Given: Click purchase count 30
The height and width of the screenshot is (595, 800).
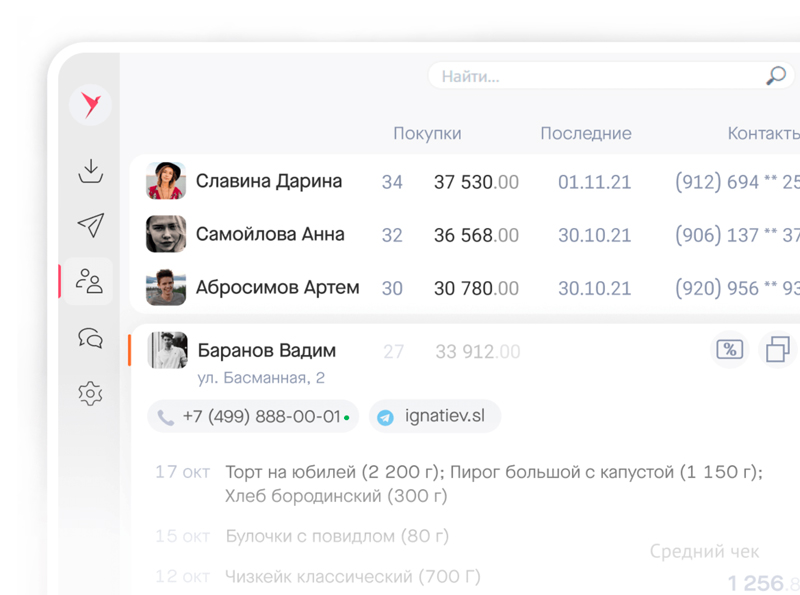Looking at the screenshot, I should 392,288.
